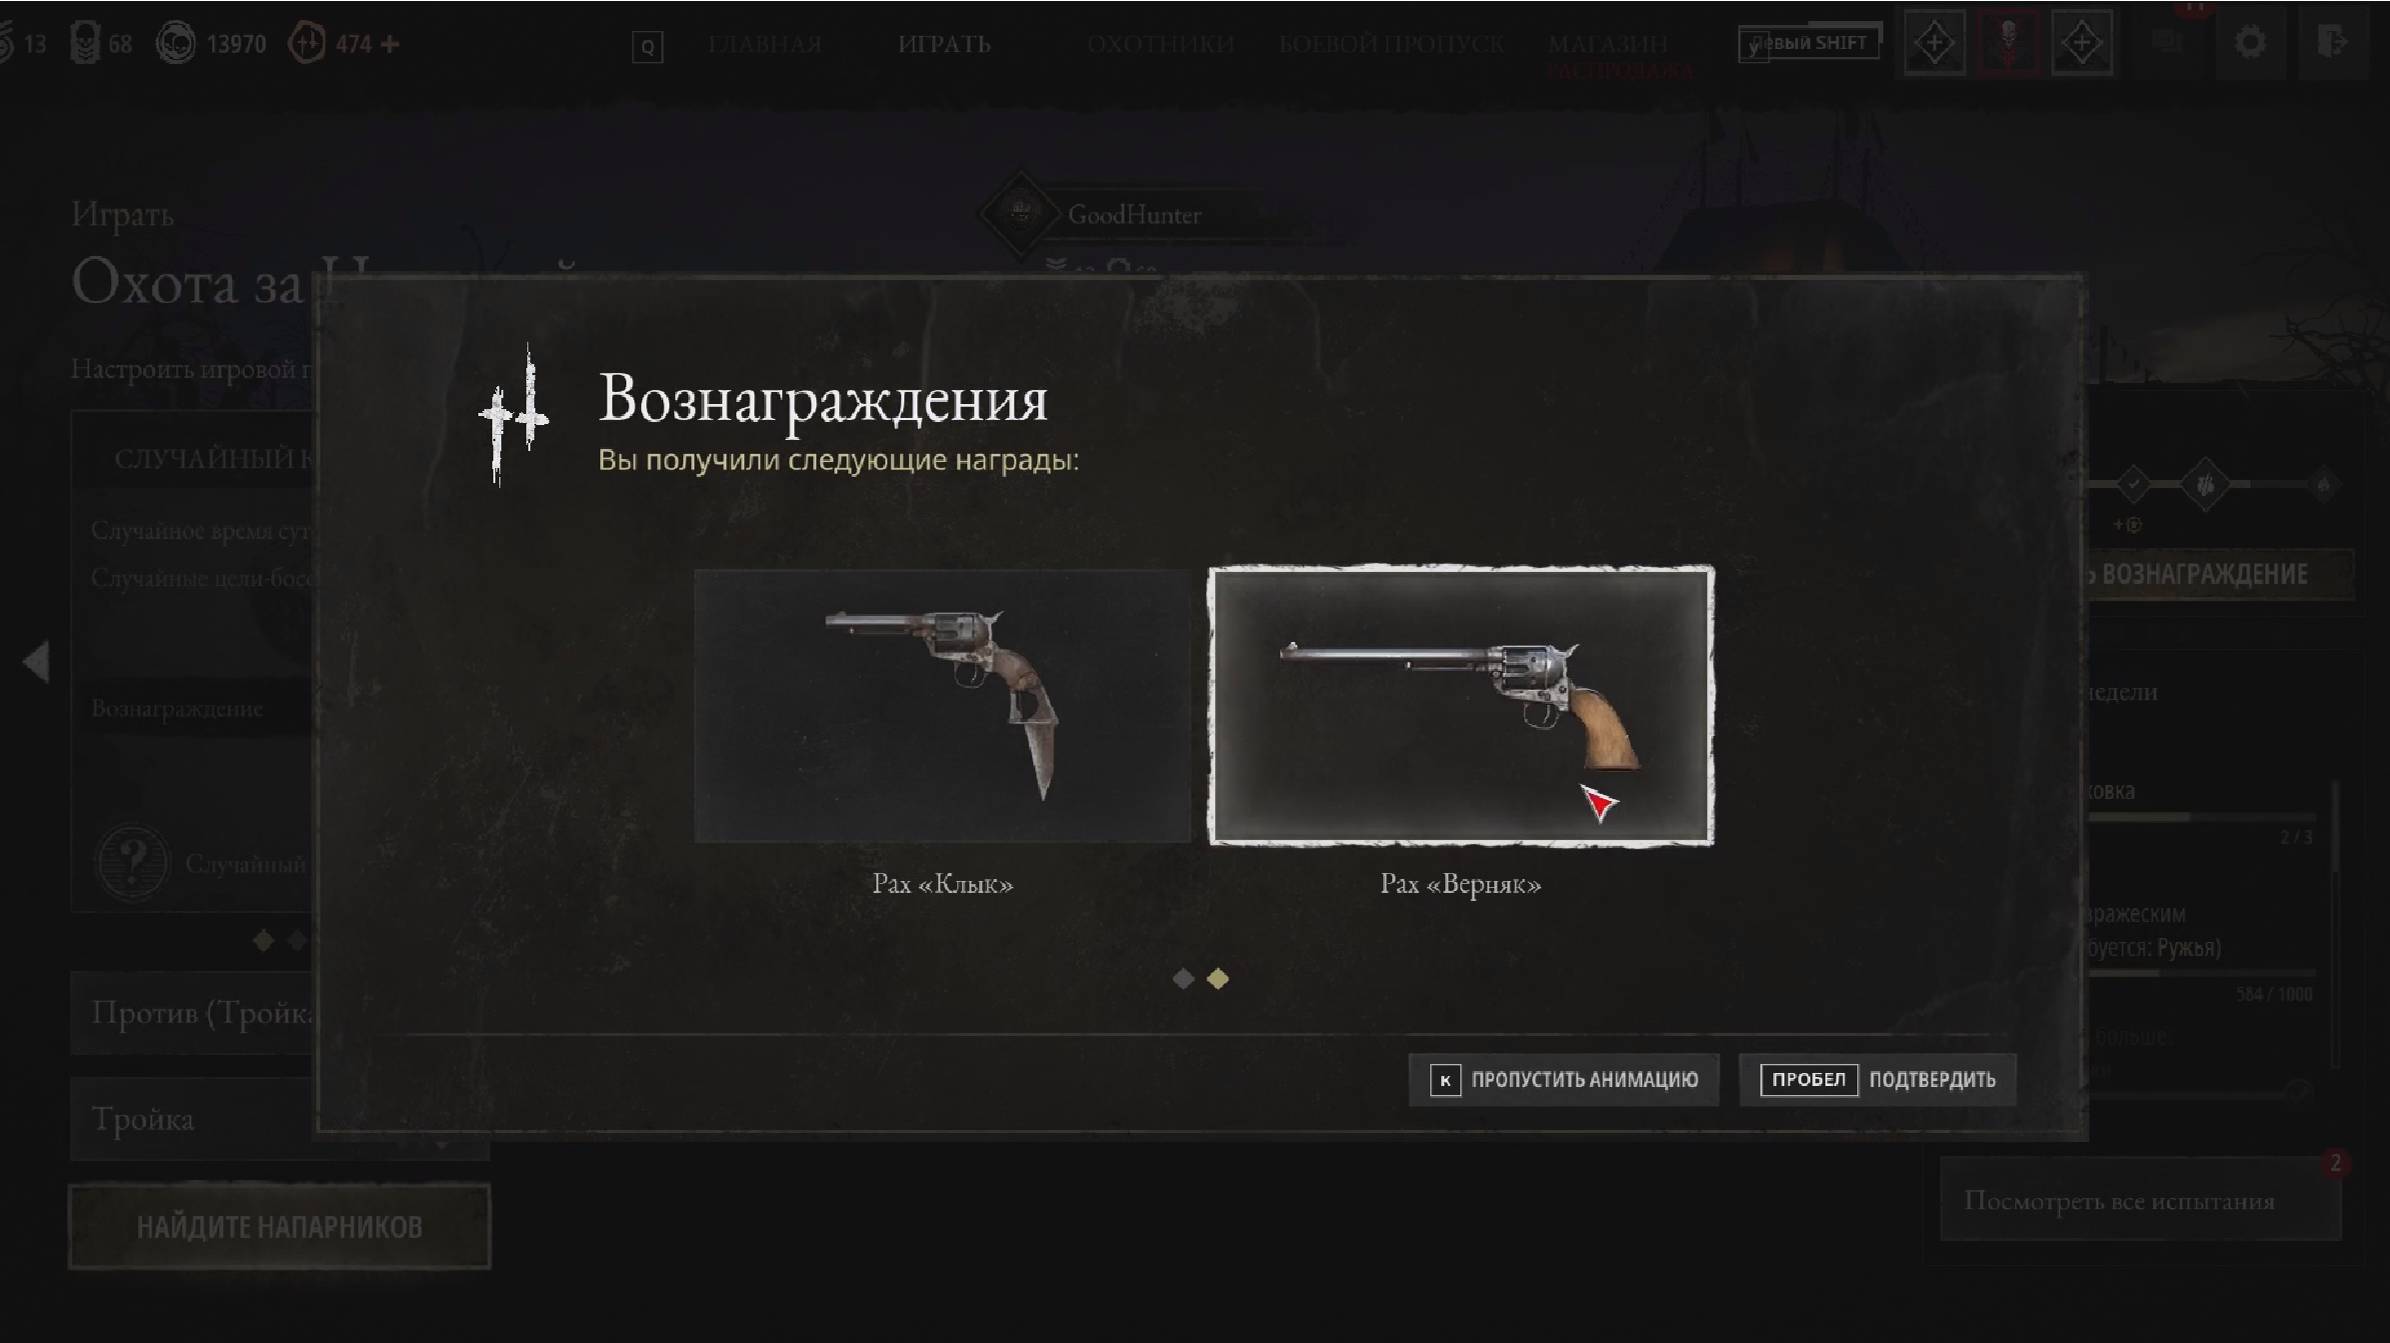Open settings via the gear icon
2390x1343 pixels.
[2250, 42]
